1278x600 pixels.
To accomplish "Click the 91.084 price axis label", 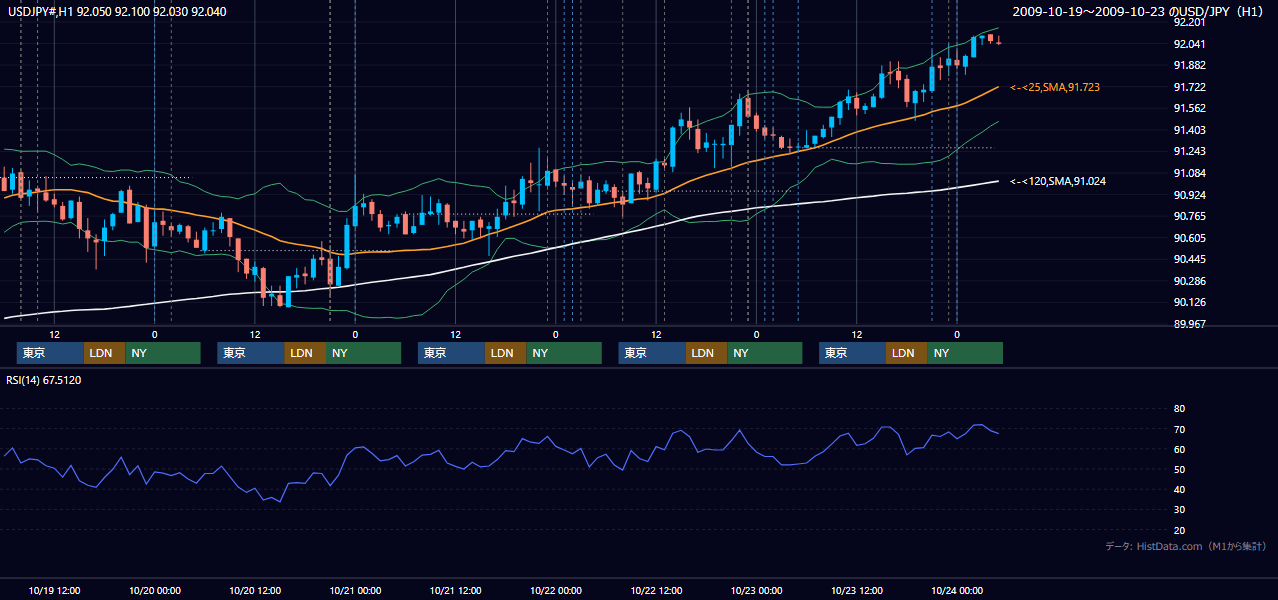I will pyautogui.click(x=1188, y=173).
